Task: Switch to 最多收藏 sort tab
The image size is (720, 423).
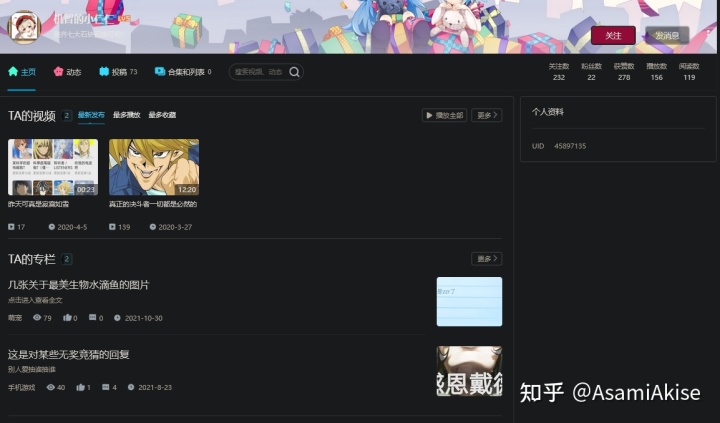Action: tap(162, 115)
